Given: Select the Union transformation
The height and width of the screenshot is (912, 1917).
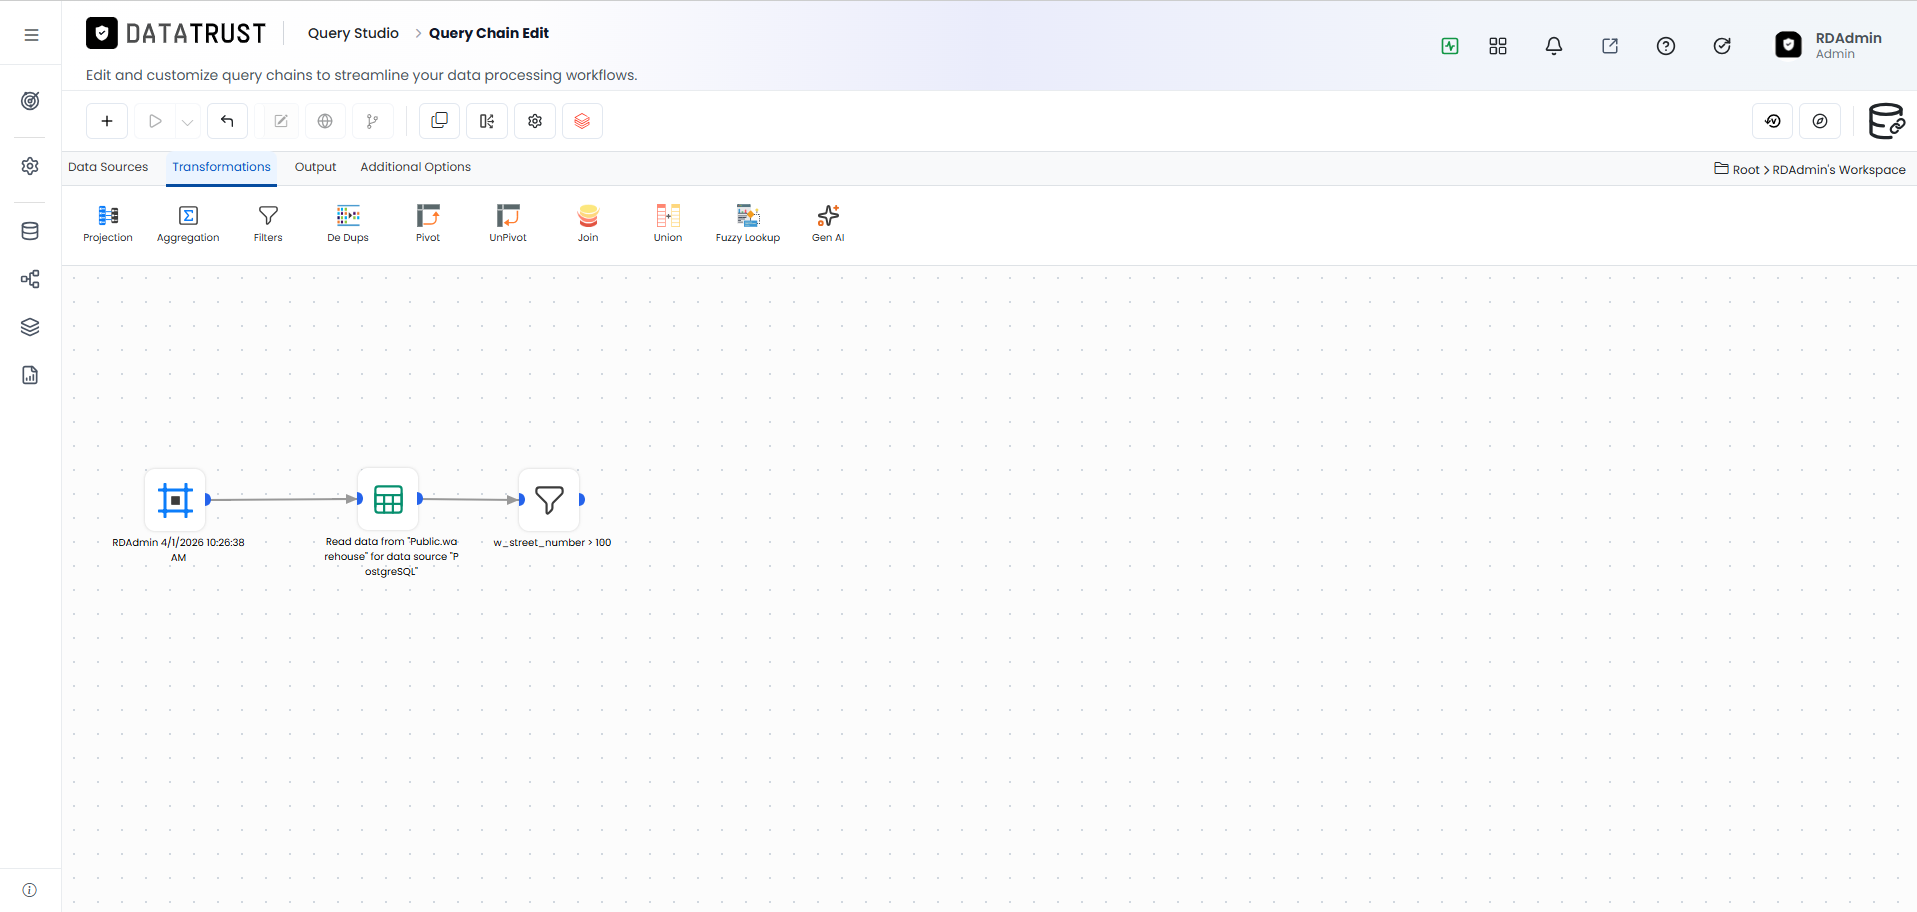Looking at the screenshot, I should [x=668, y=223].
